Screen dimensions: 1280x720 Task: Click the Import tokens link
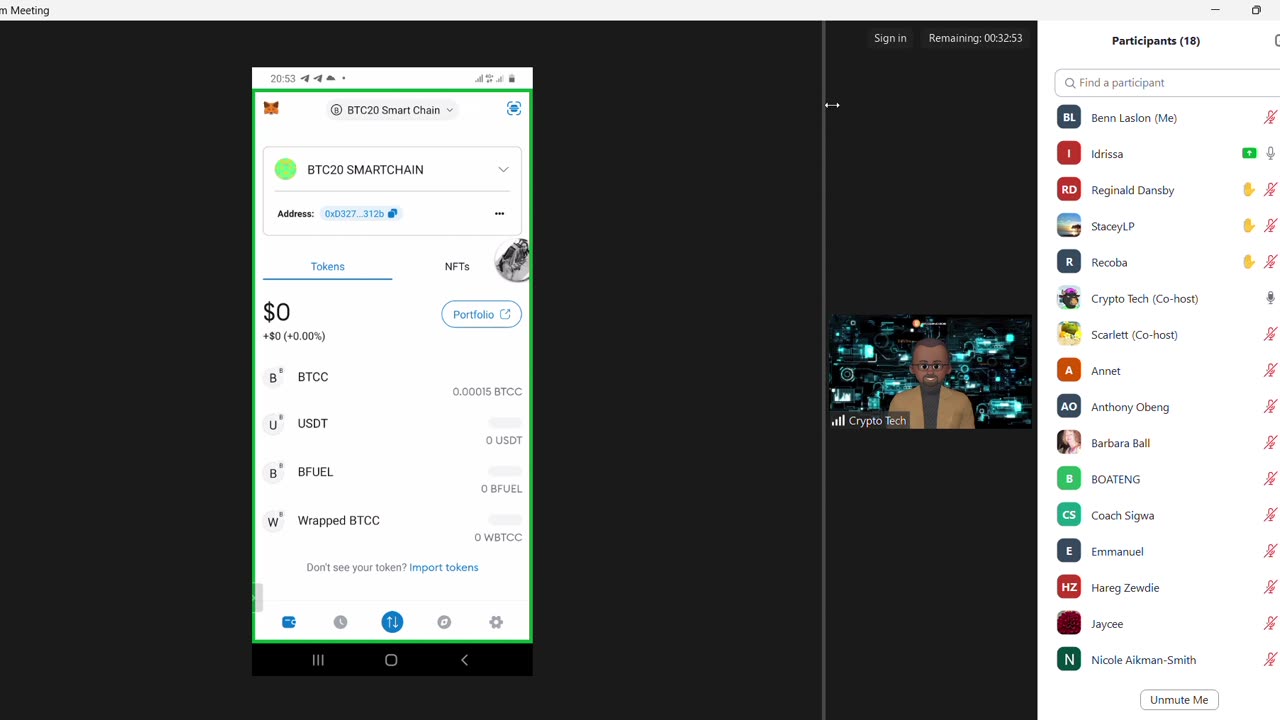pos(443,567)
